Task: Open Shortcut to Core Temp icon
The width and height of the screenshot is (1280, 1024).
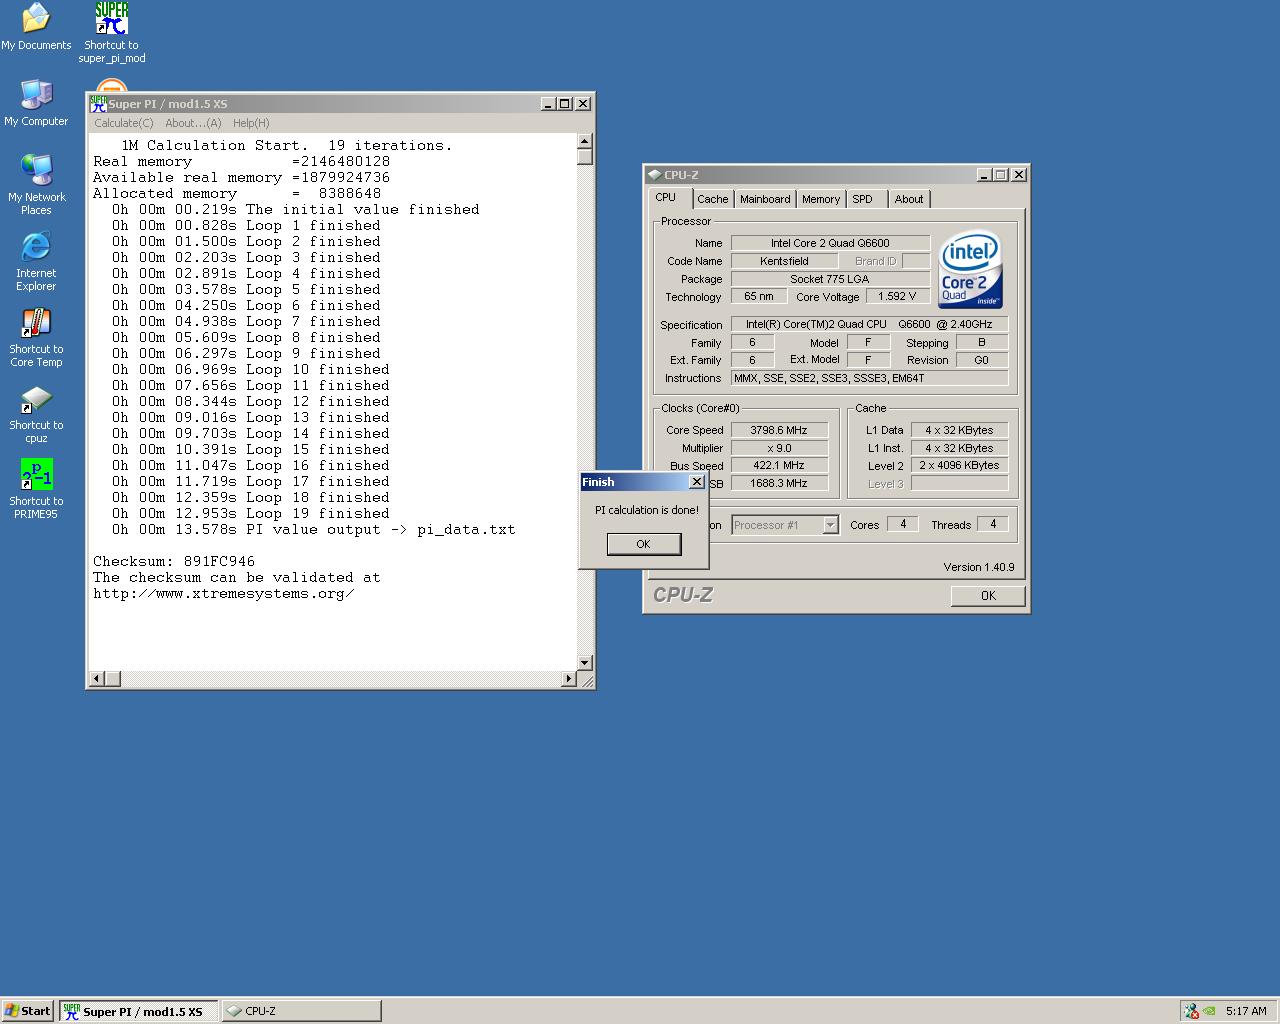Action: pyautogui.click(x=36, y=337)
